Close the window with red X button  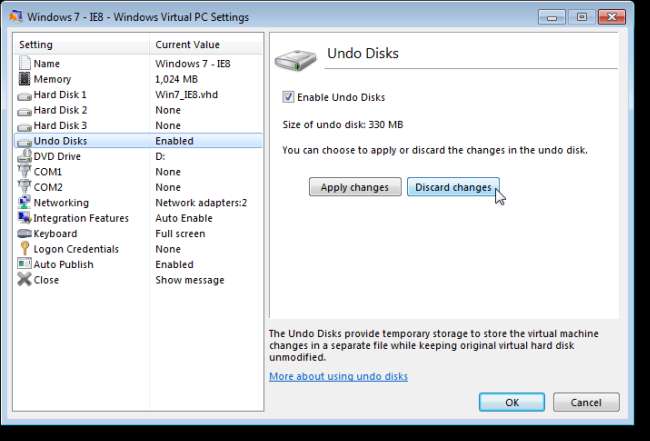click(x=611, y=17)
